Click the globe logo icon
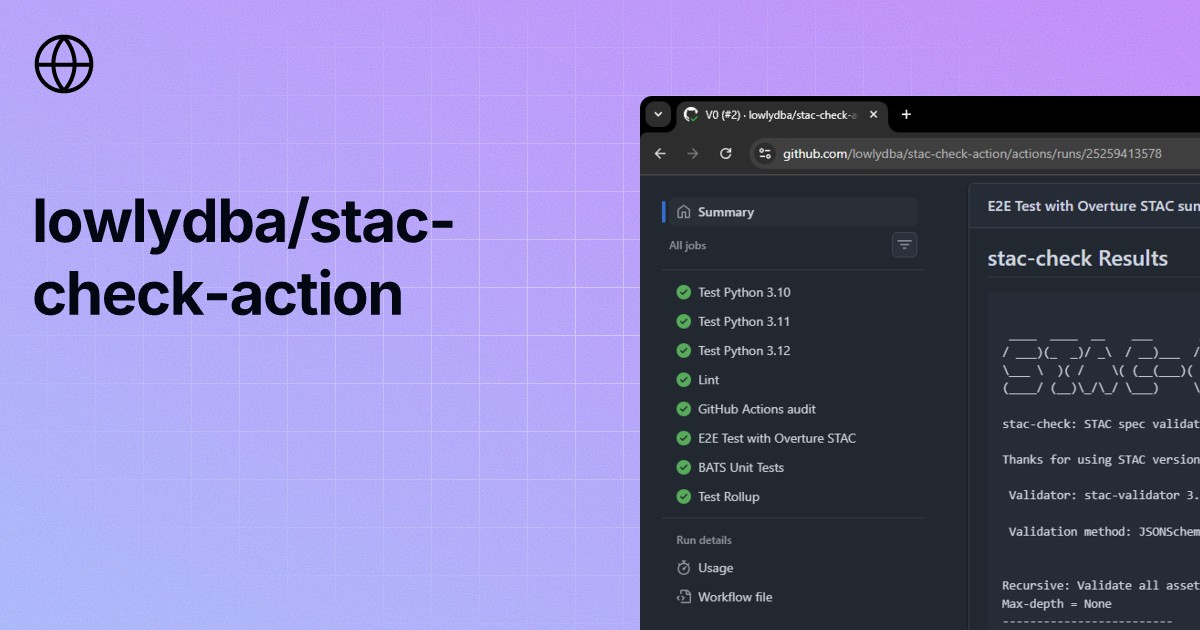 click(64, 64)
